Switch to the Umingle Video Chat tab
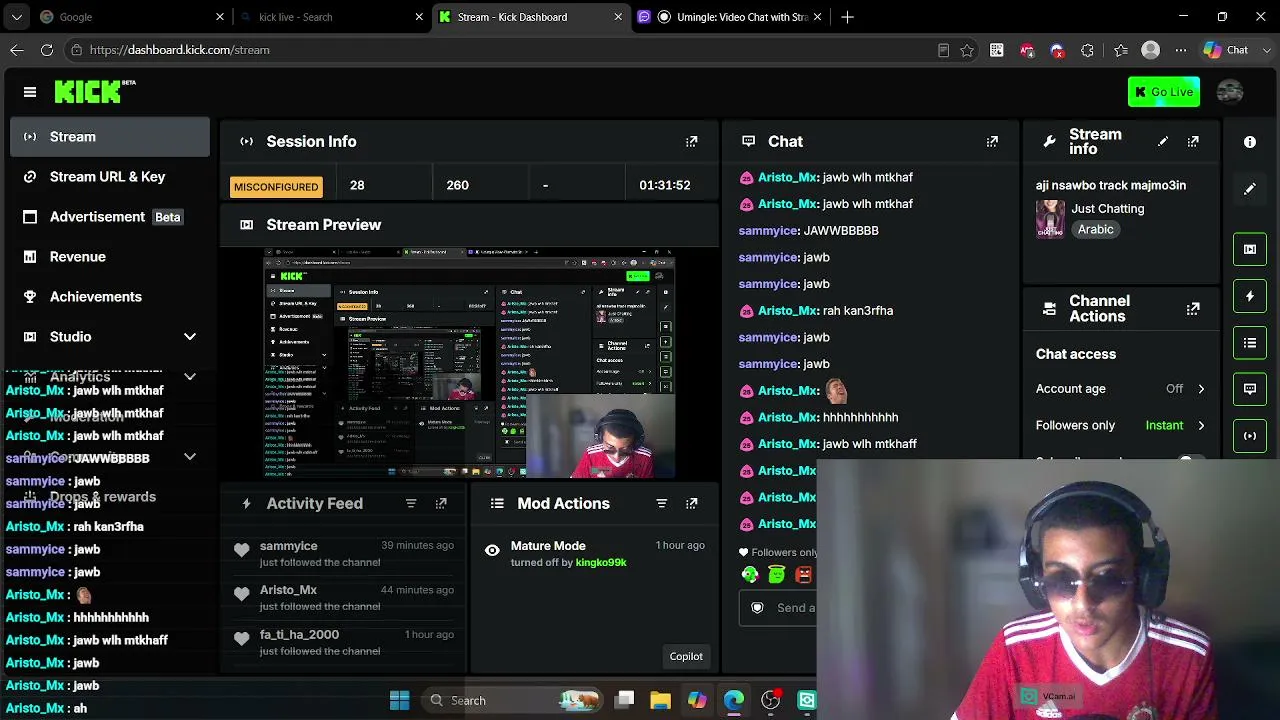The image size is (1280, 720). tap(729, 17)
